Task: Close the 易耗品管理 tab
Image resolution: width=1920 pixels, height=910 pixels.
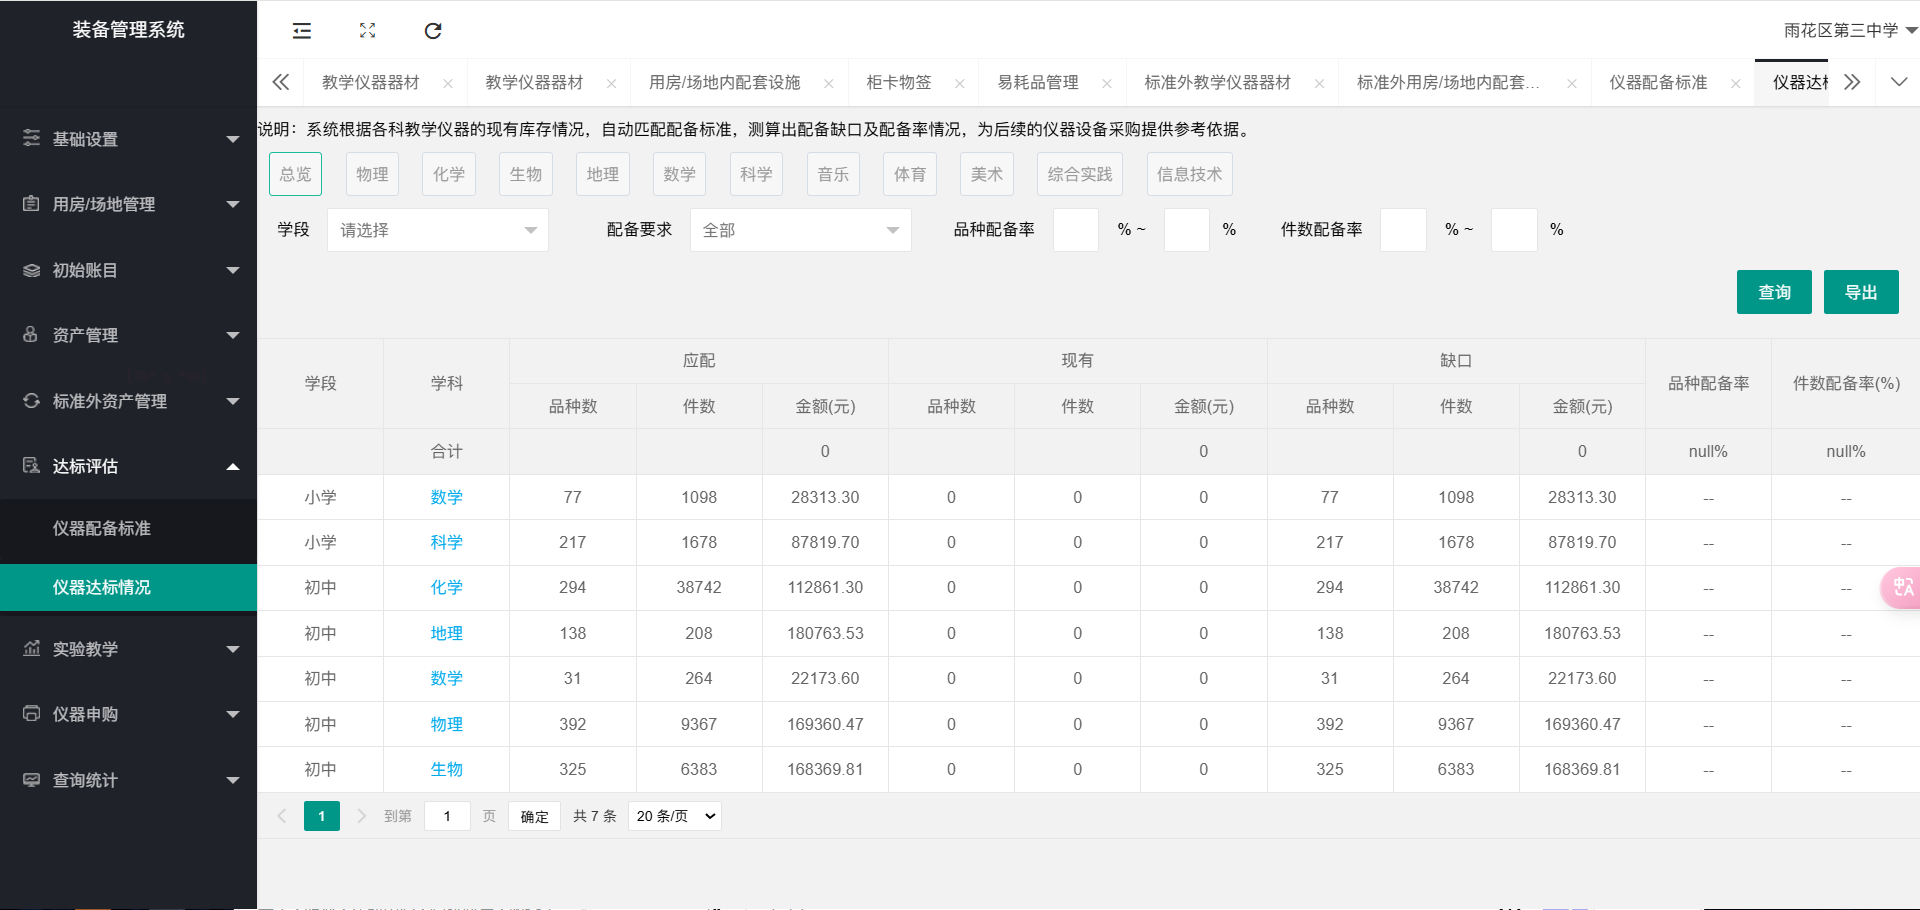Action: [1107, 84]
